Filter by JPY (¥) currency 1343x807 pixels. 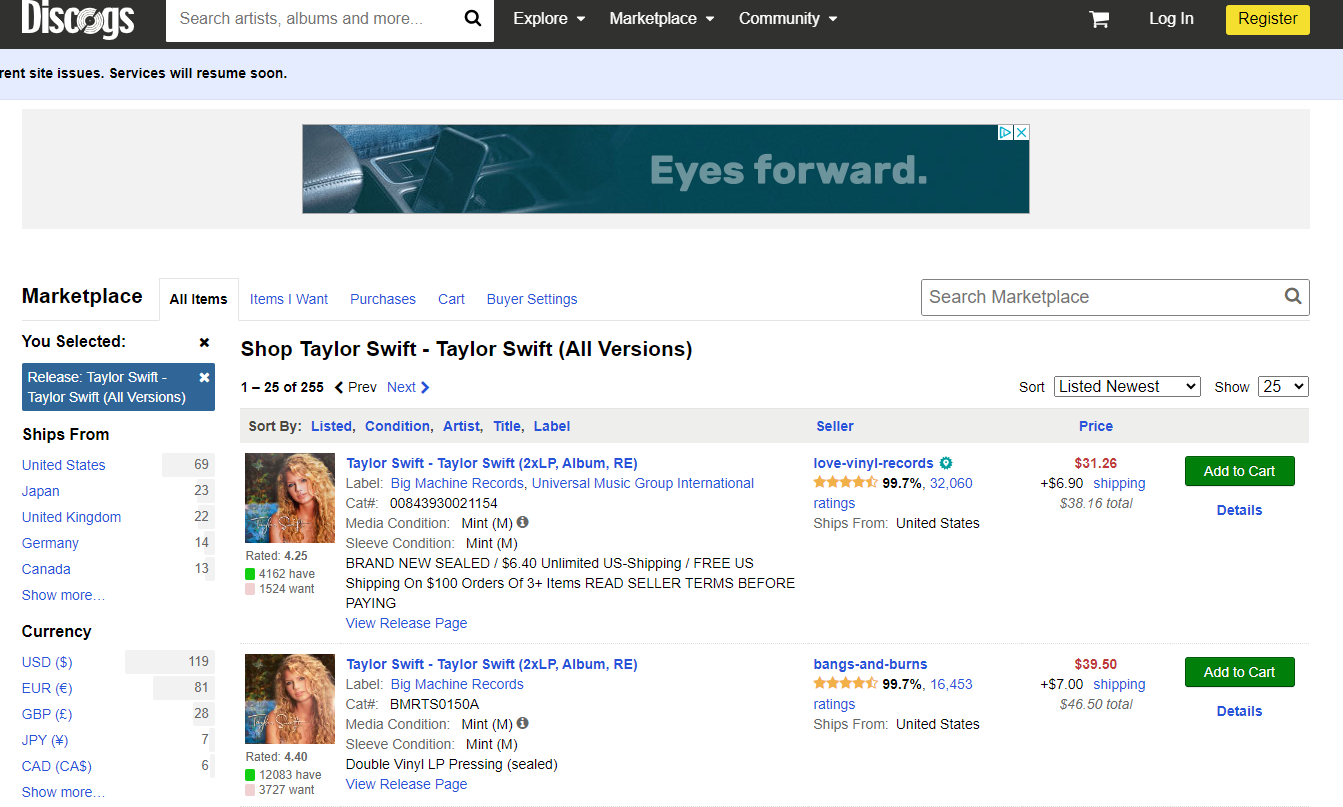click(47, 740)
